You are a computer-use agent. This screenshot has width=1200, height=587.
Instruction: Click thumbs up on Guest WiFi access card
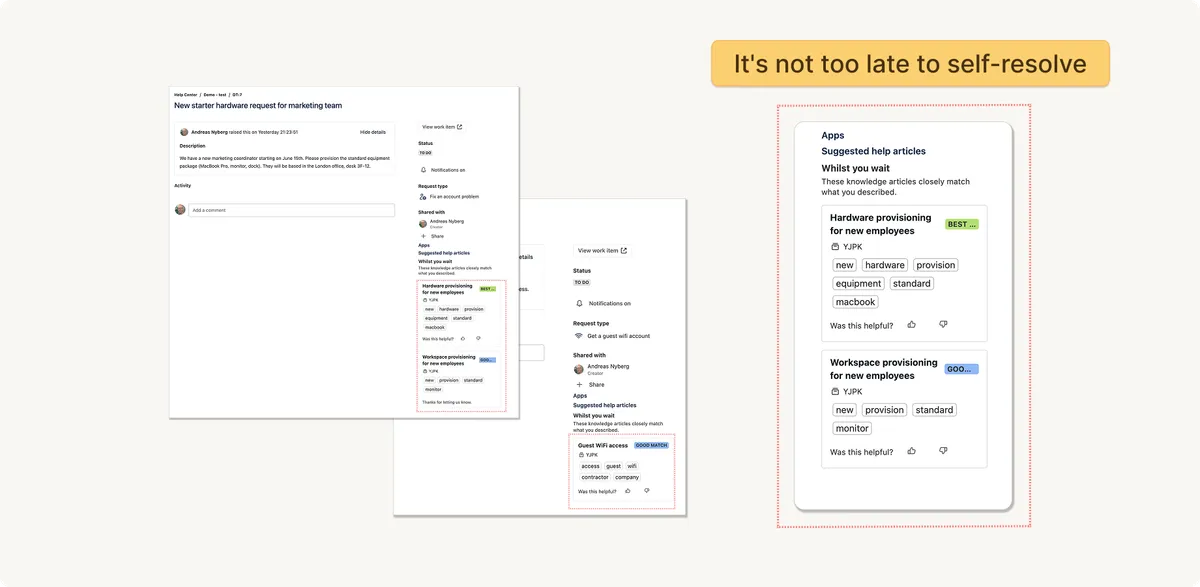[628, 491]
